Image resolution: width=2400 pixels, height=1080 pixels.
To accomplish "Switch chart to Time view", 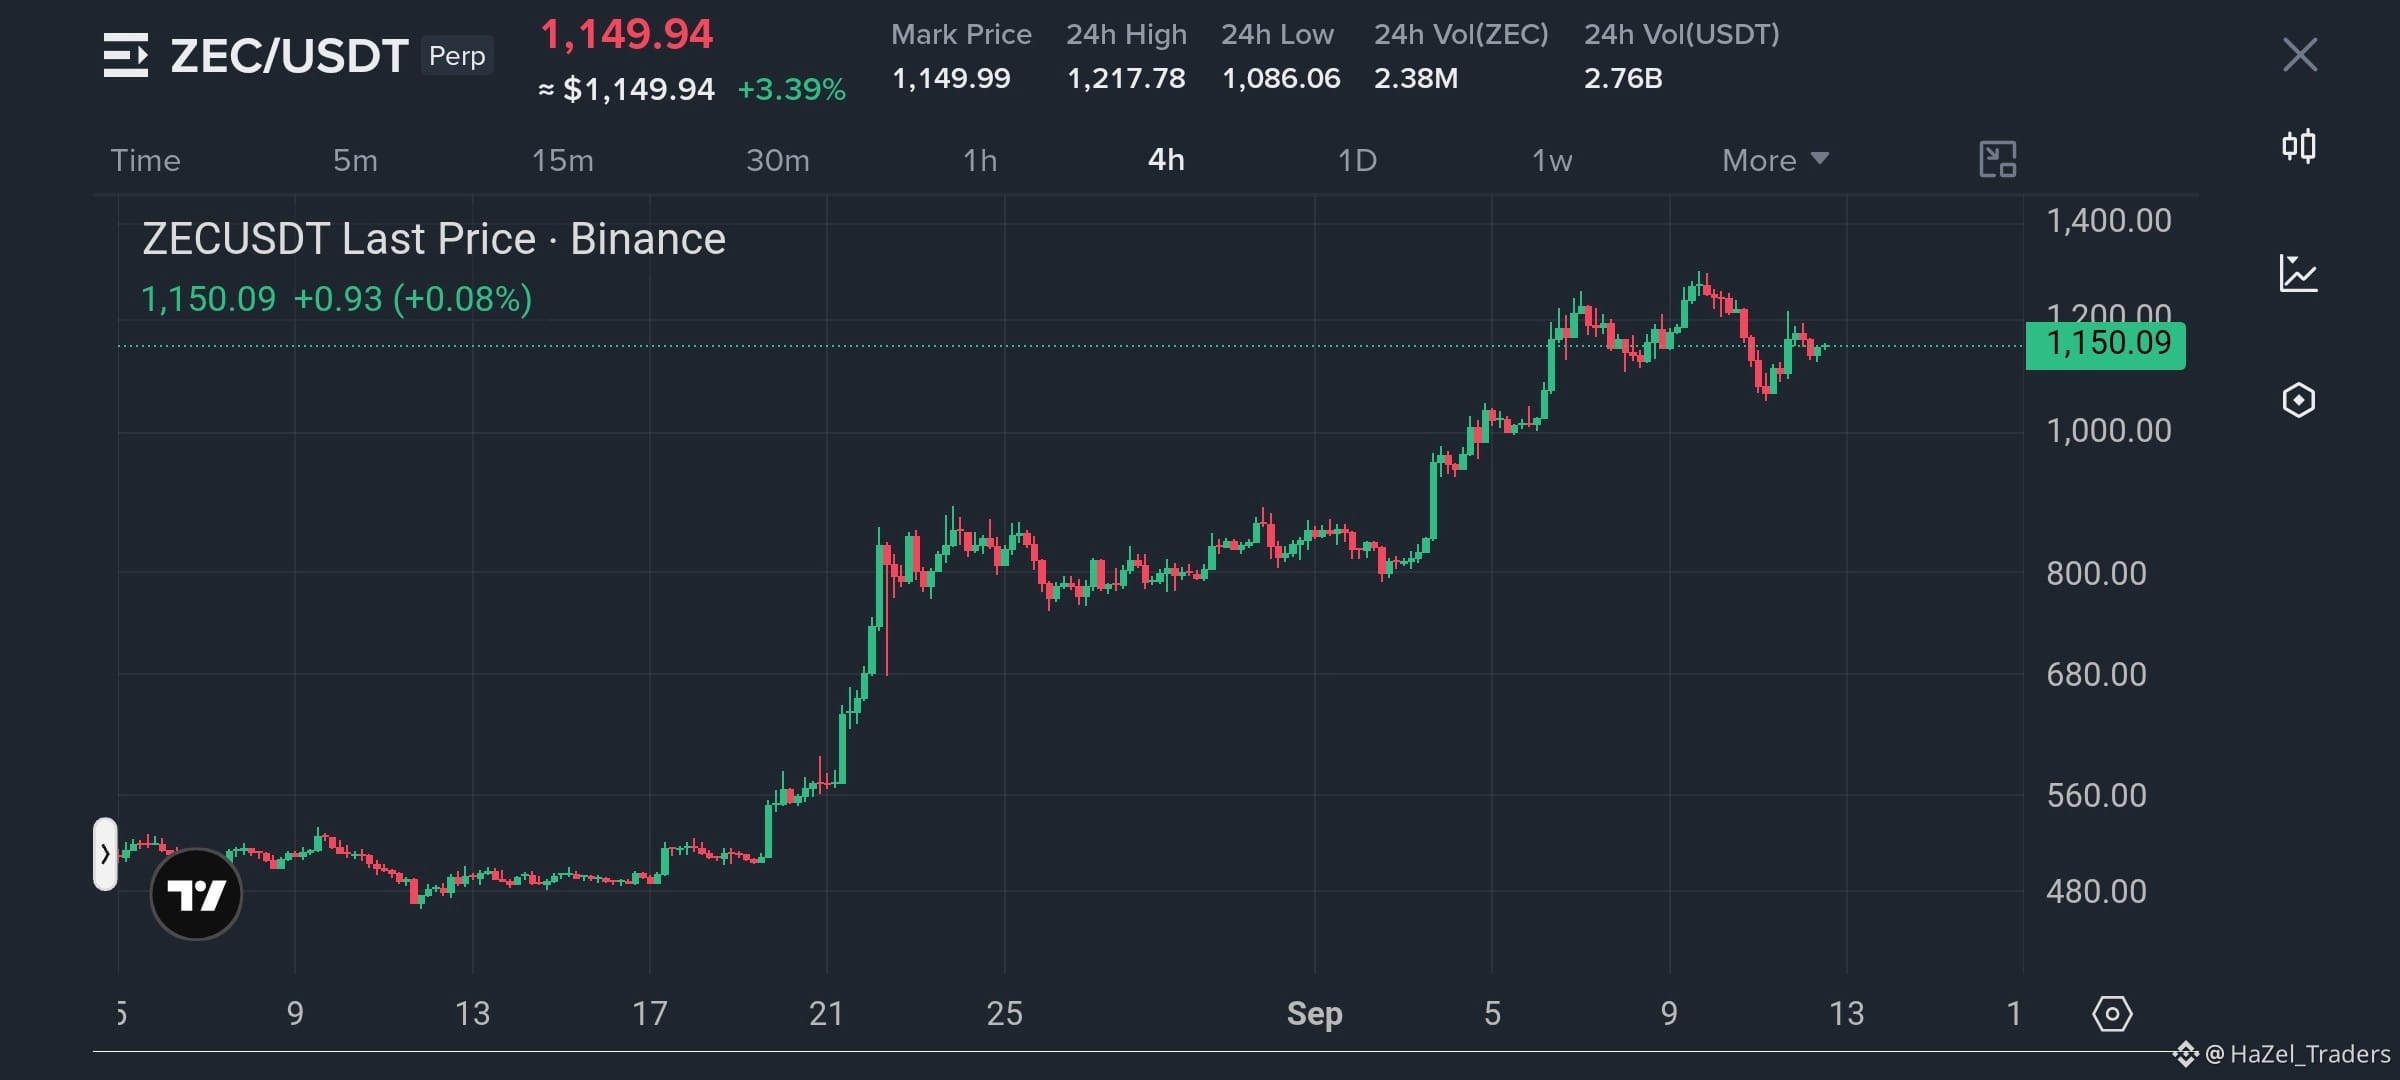I will pyautogui.click(x=145, y=160).
